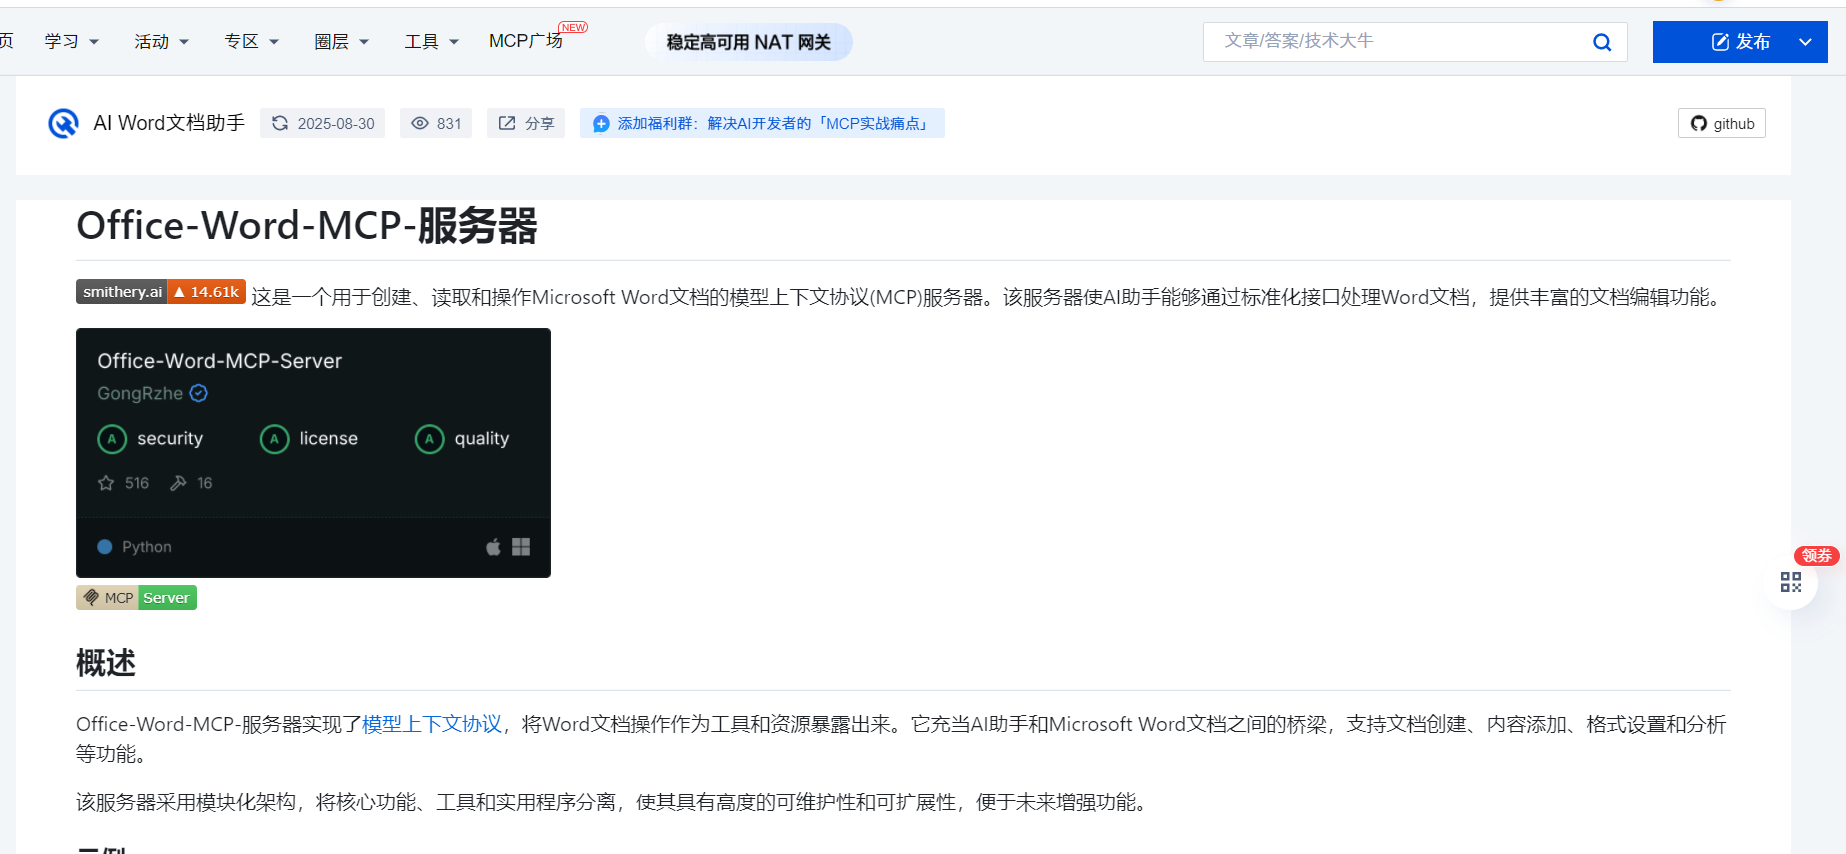Click the search magnifier icon

pos(1602,42)
